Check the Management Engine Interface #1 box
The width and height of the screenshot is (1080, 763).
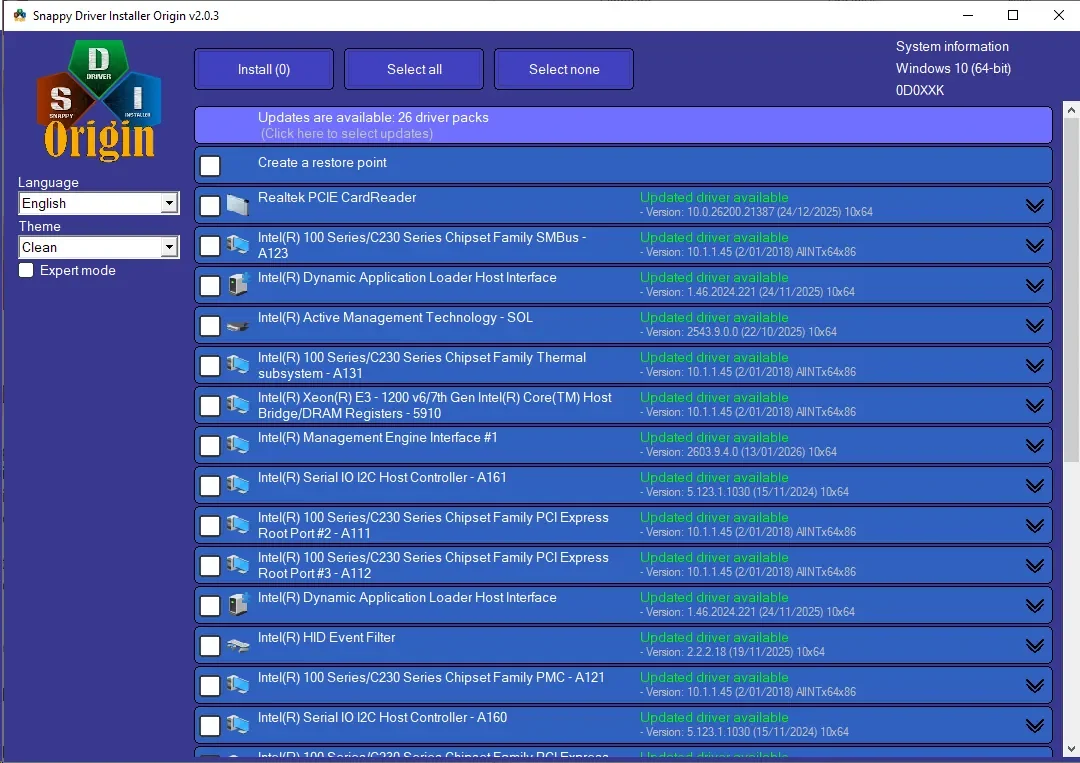(210, 445)
